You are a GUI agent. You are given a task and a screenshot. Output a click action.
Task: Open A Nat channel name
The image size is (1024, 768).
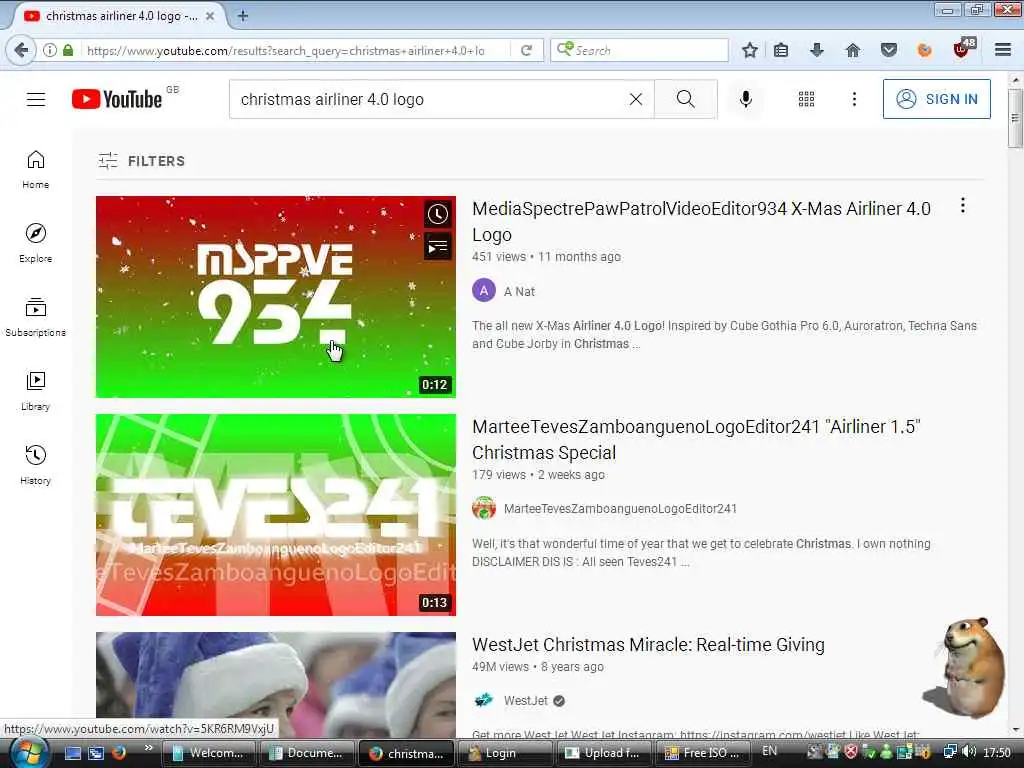(519, 291)
